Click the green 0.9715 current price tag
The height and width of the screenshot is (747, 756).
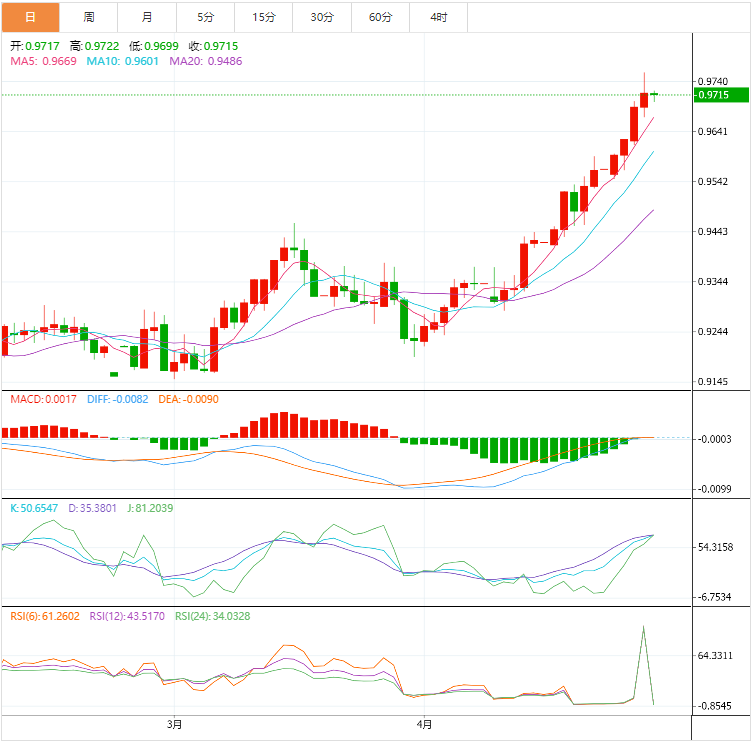(713, 95)
